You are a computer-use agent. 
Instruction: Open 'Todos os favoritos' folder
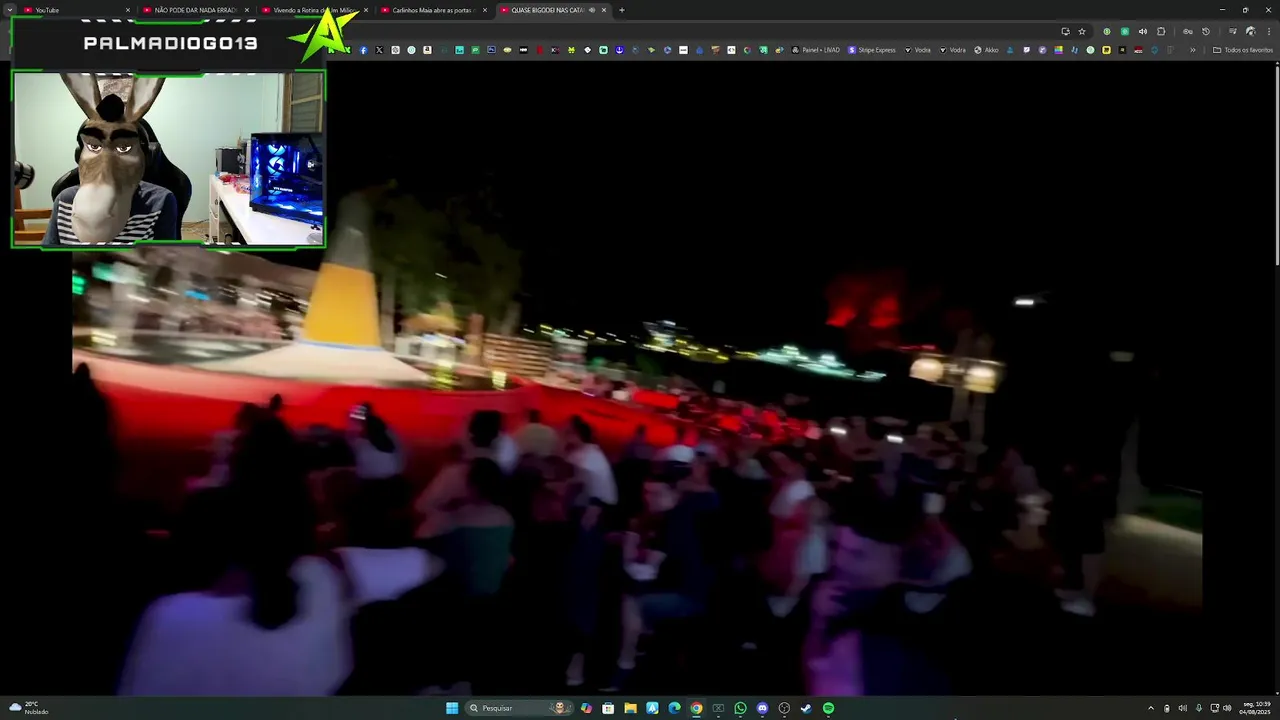click(1243, 50)
